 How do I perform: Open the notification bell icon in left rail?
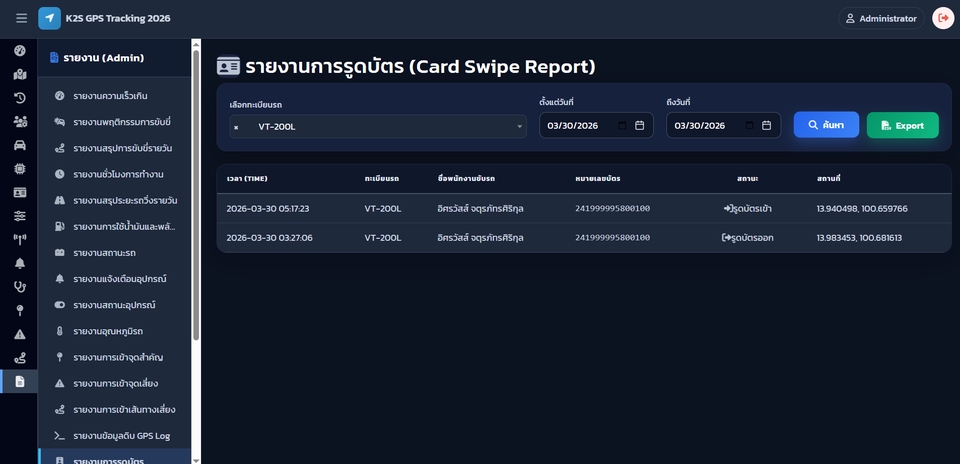(20, 263)
